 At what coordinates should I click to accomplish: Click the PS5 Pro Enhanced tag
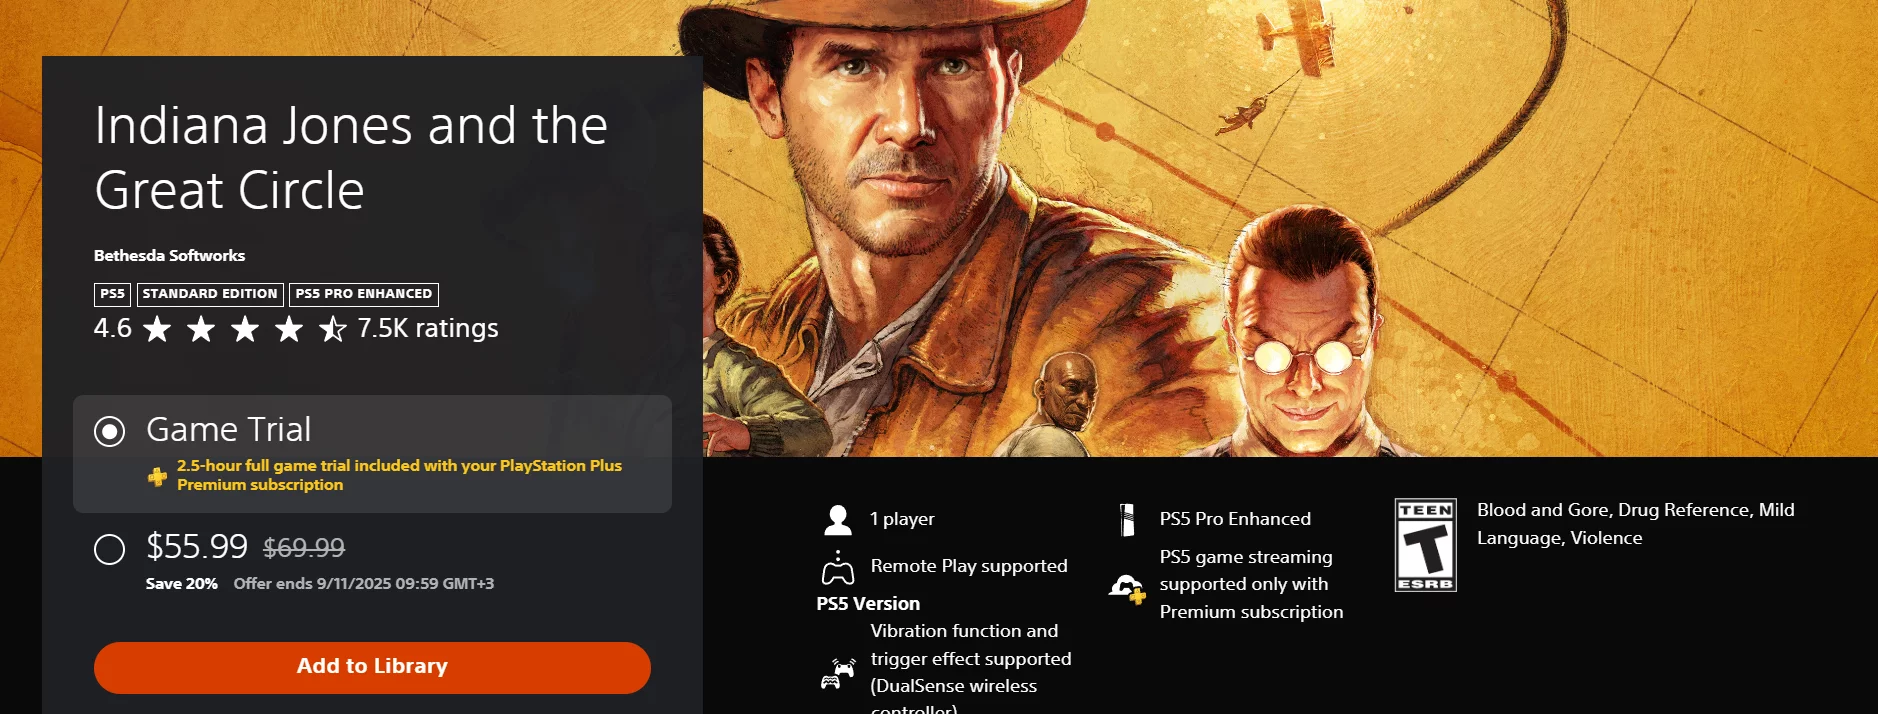(364, 294)
